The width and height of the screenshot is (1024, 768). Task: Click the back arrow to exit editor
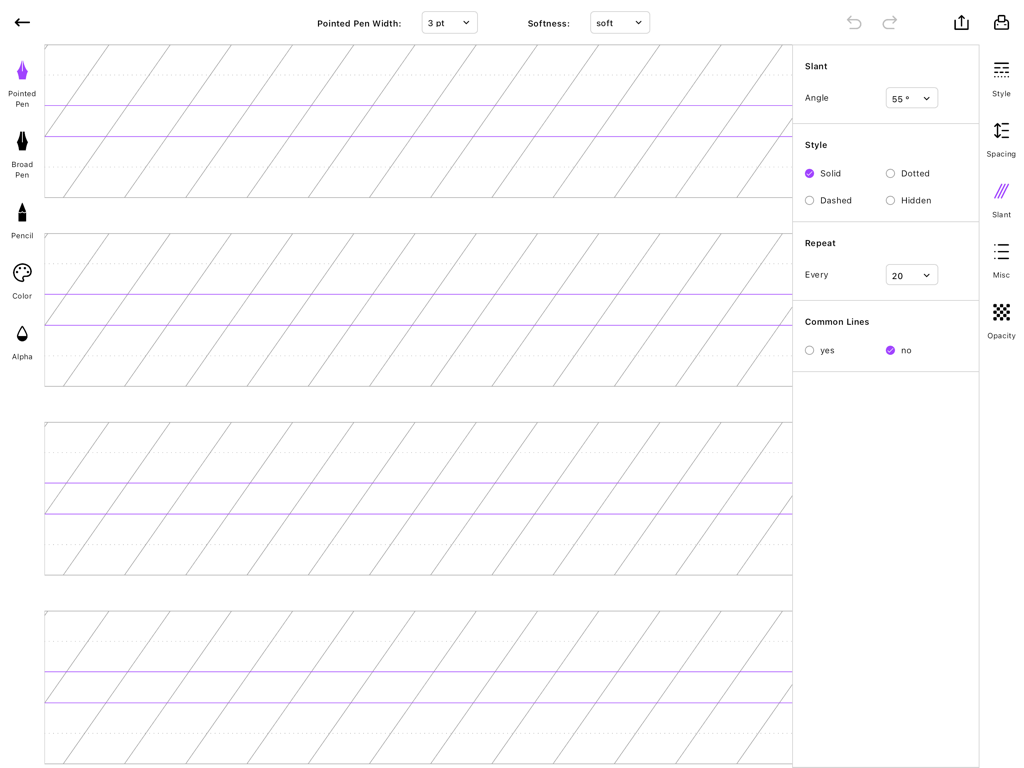coord(21,22)
